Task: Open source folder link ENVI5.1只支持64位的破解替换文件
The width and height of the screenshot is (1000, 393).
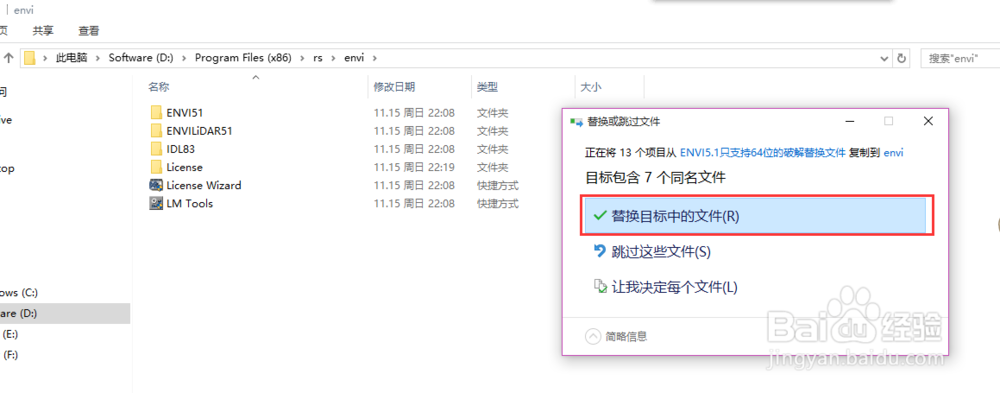Action: tap(763, 153)
